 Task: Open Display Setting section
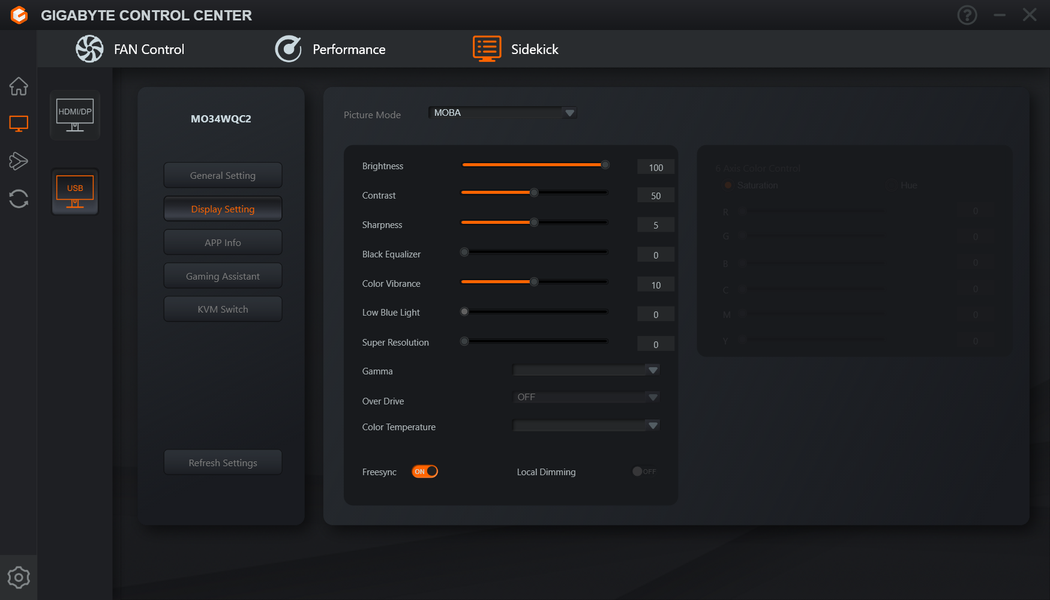pos(222,209)
